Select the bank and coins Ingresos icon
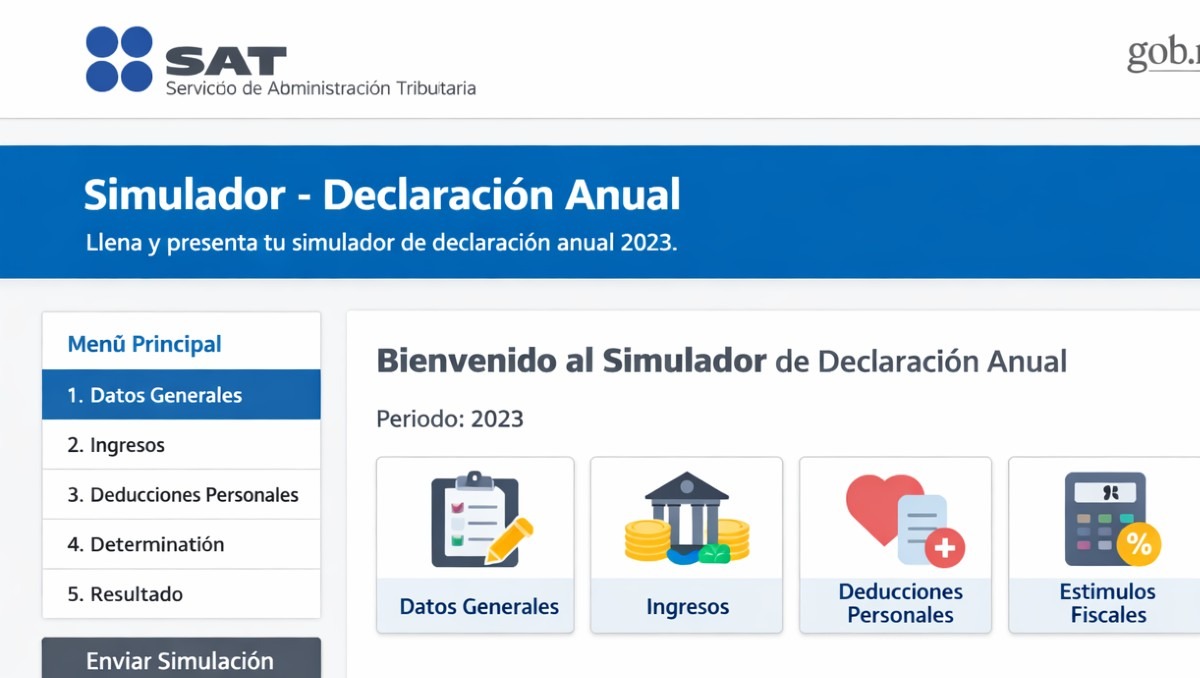The image size is (1200, 678). coord(685,520)
